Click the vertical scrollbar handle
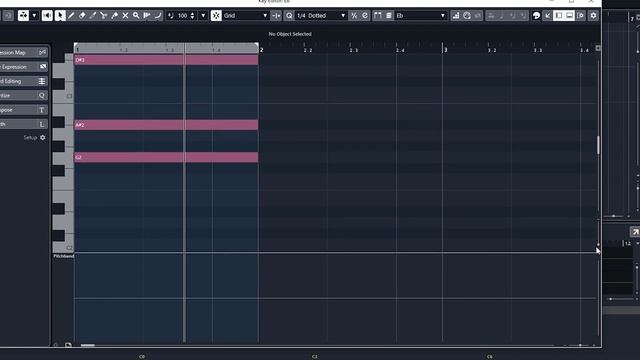The height and width of the screenshot is (360, 640). pos(598,145)
